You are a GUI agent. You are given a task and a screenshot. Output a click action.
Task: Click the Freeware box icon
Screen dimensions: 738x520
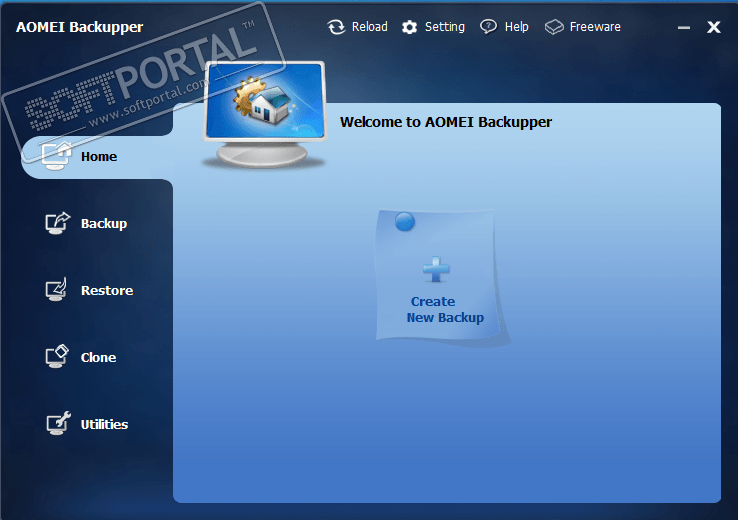tap(554, 27)
